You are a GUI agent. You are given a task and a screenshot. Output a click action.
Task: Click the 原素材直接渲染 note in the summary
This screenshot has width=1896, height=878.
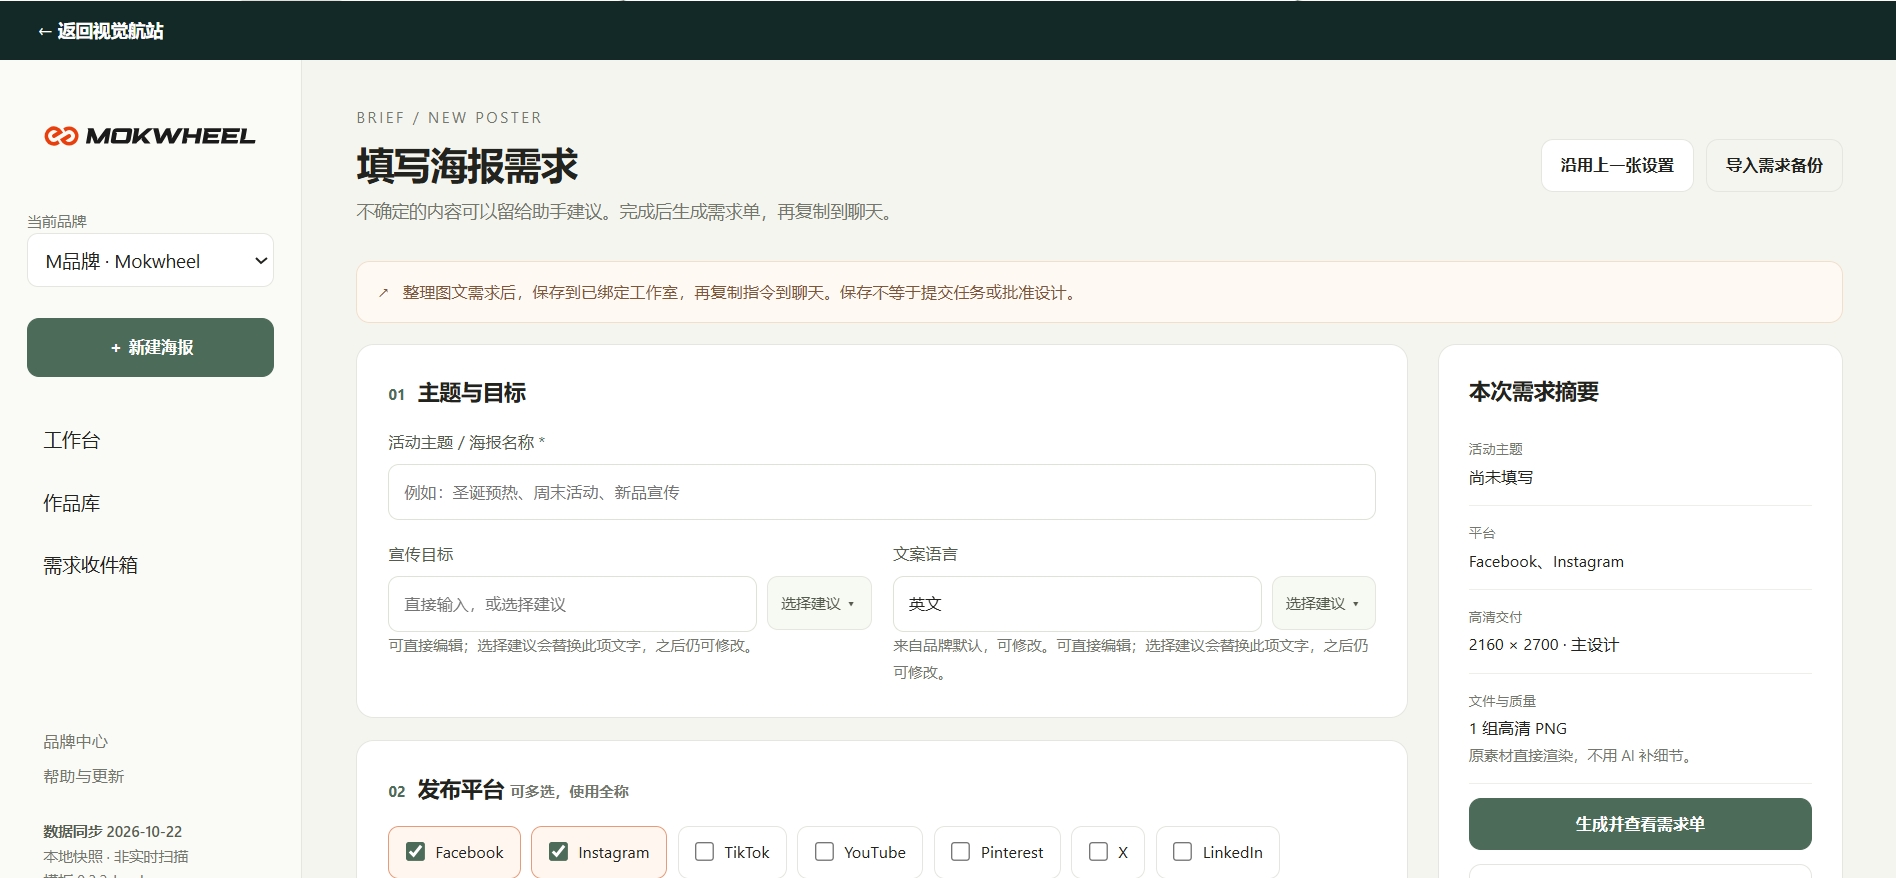[1582, 756]
